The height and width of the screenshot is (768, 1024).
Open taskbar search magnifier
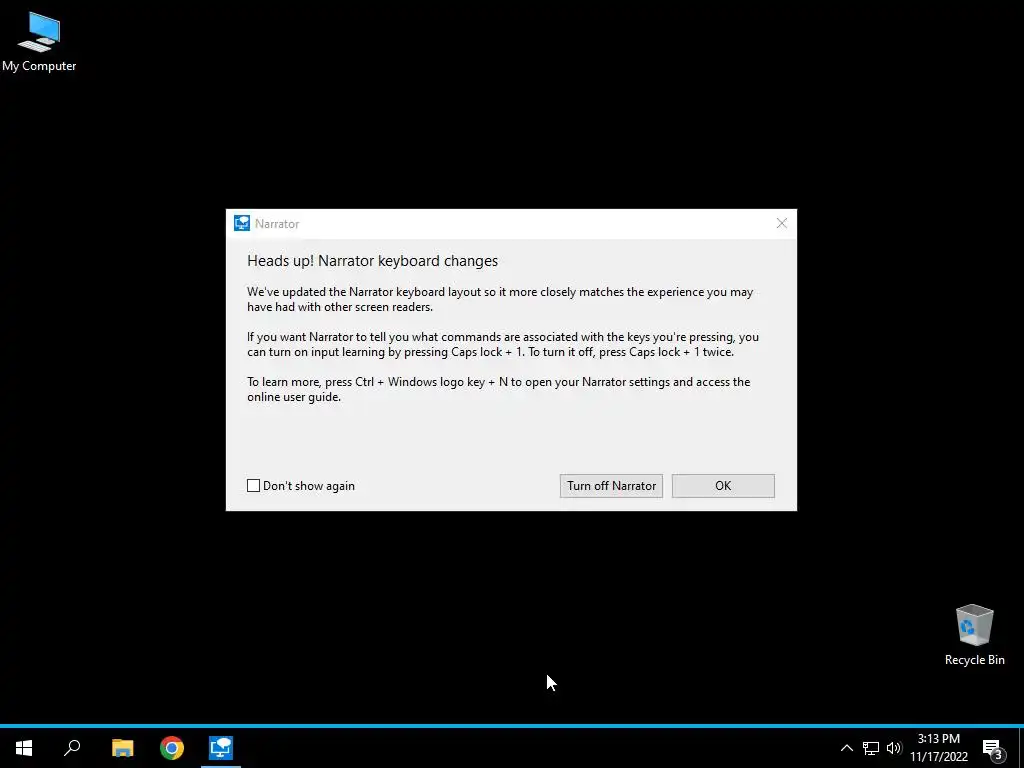[72, 748]
